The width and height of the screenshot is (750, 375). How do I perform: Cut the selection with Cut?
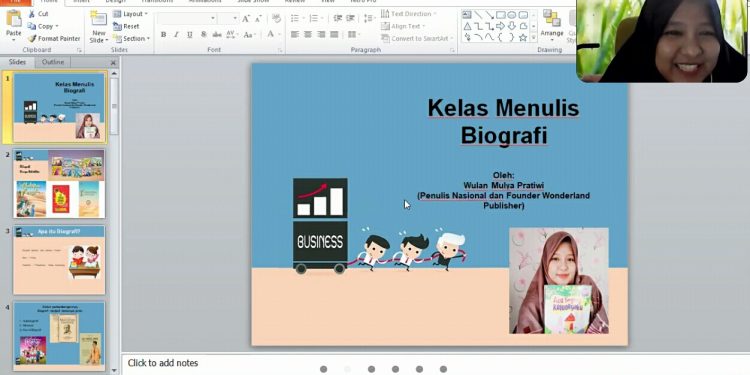[38, 14]
